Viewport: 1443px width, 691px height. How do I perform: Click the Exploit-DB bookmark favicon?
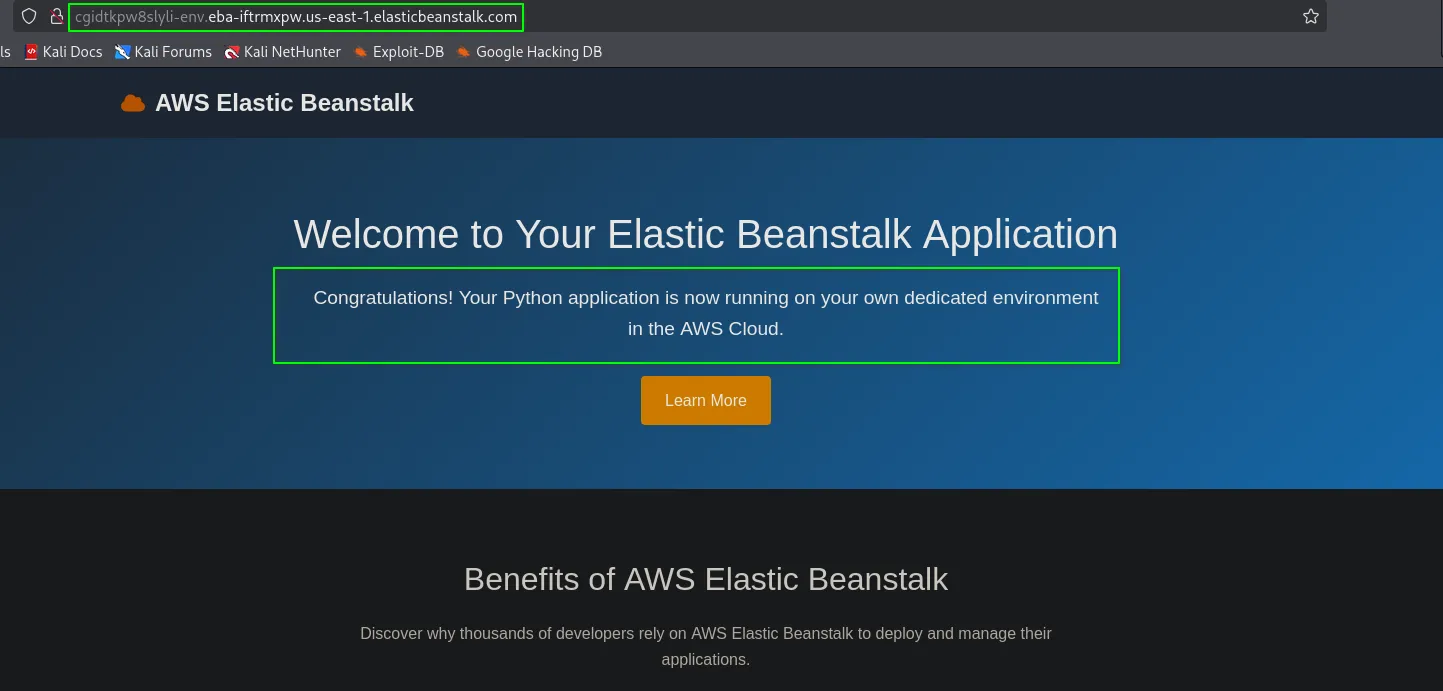pyautogui.click(x=360, y=52)
